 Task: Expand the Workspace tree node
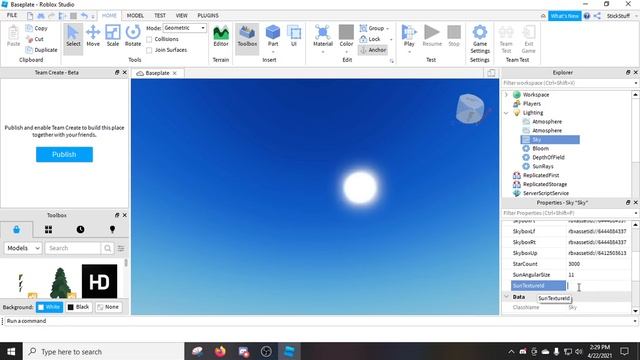(x=507, y=95)
